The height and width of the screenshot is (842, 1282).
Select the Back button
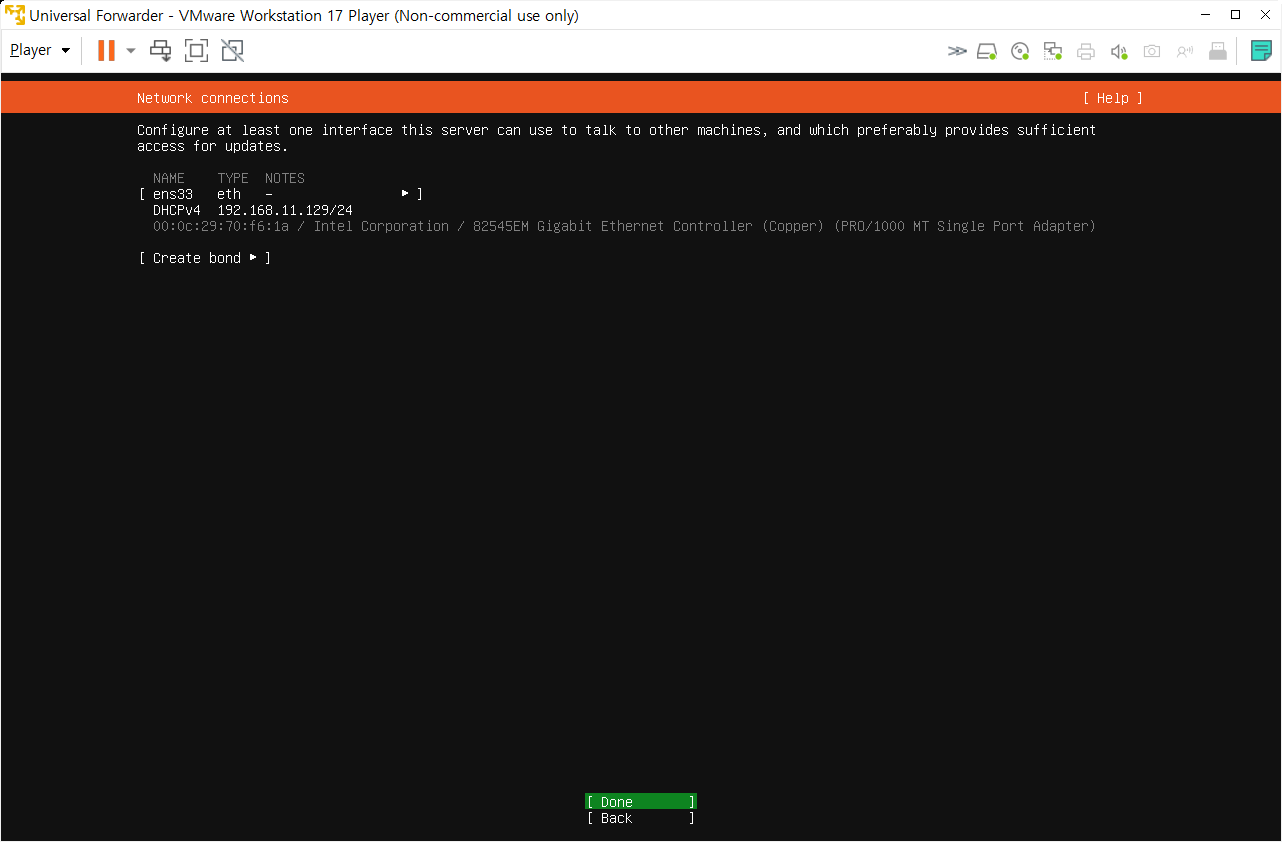click(x=641, y=818)
